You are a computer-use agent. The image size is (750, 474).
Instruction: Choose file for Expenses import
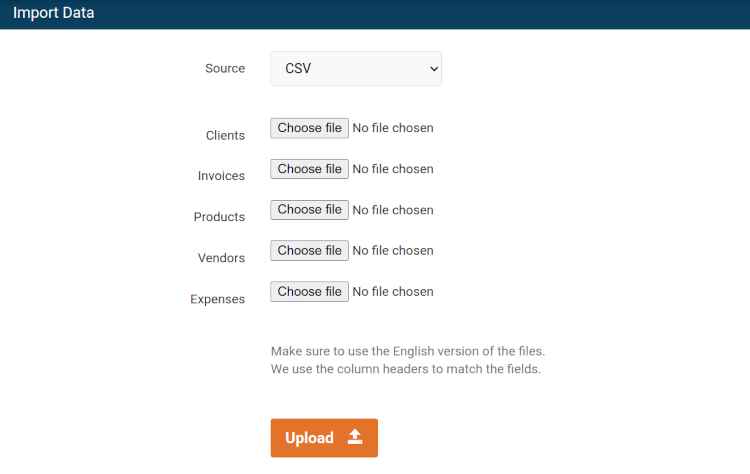[309, 291]
